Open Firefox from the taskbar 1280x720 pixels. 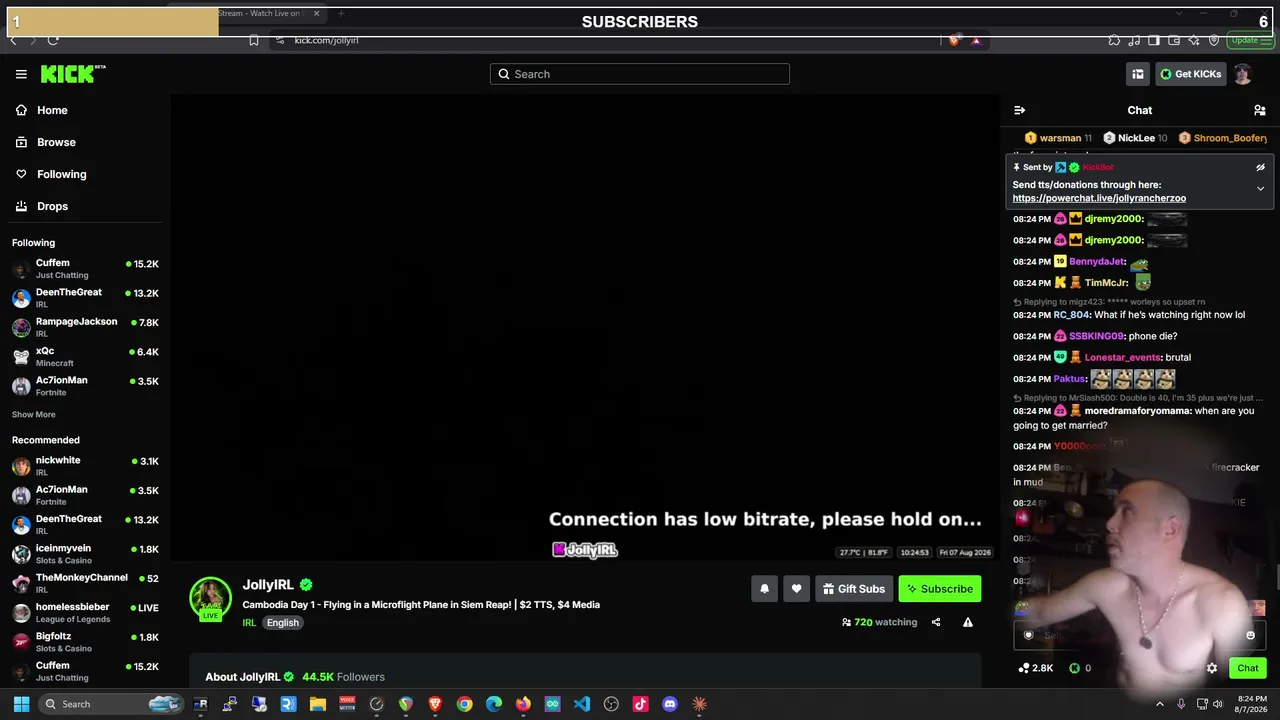[x=523, y=704]
